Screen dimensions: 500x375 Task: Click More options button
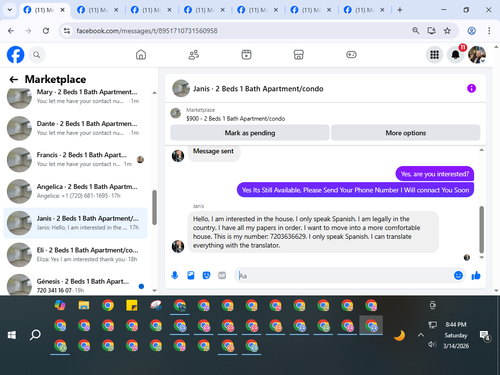pos(406,133)
